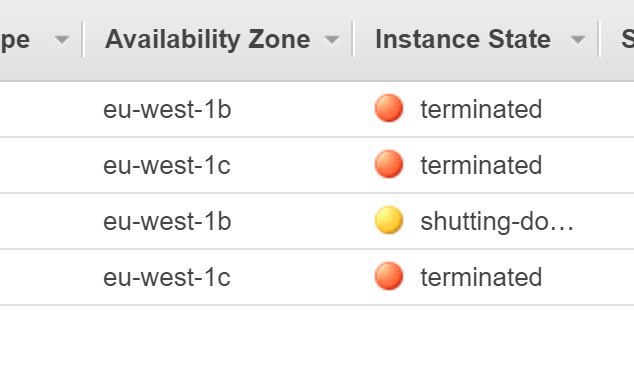Click the yellow shutting-down status icon

[x=389, y=220]
